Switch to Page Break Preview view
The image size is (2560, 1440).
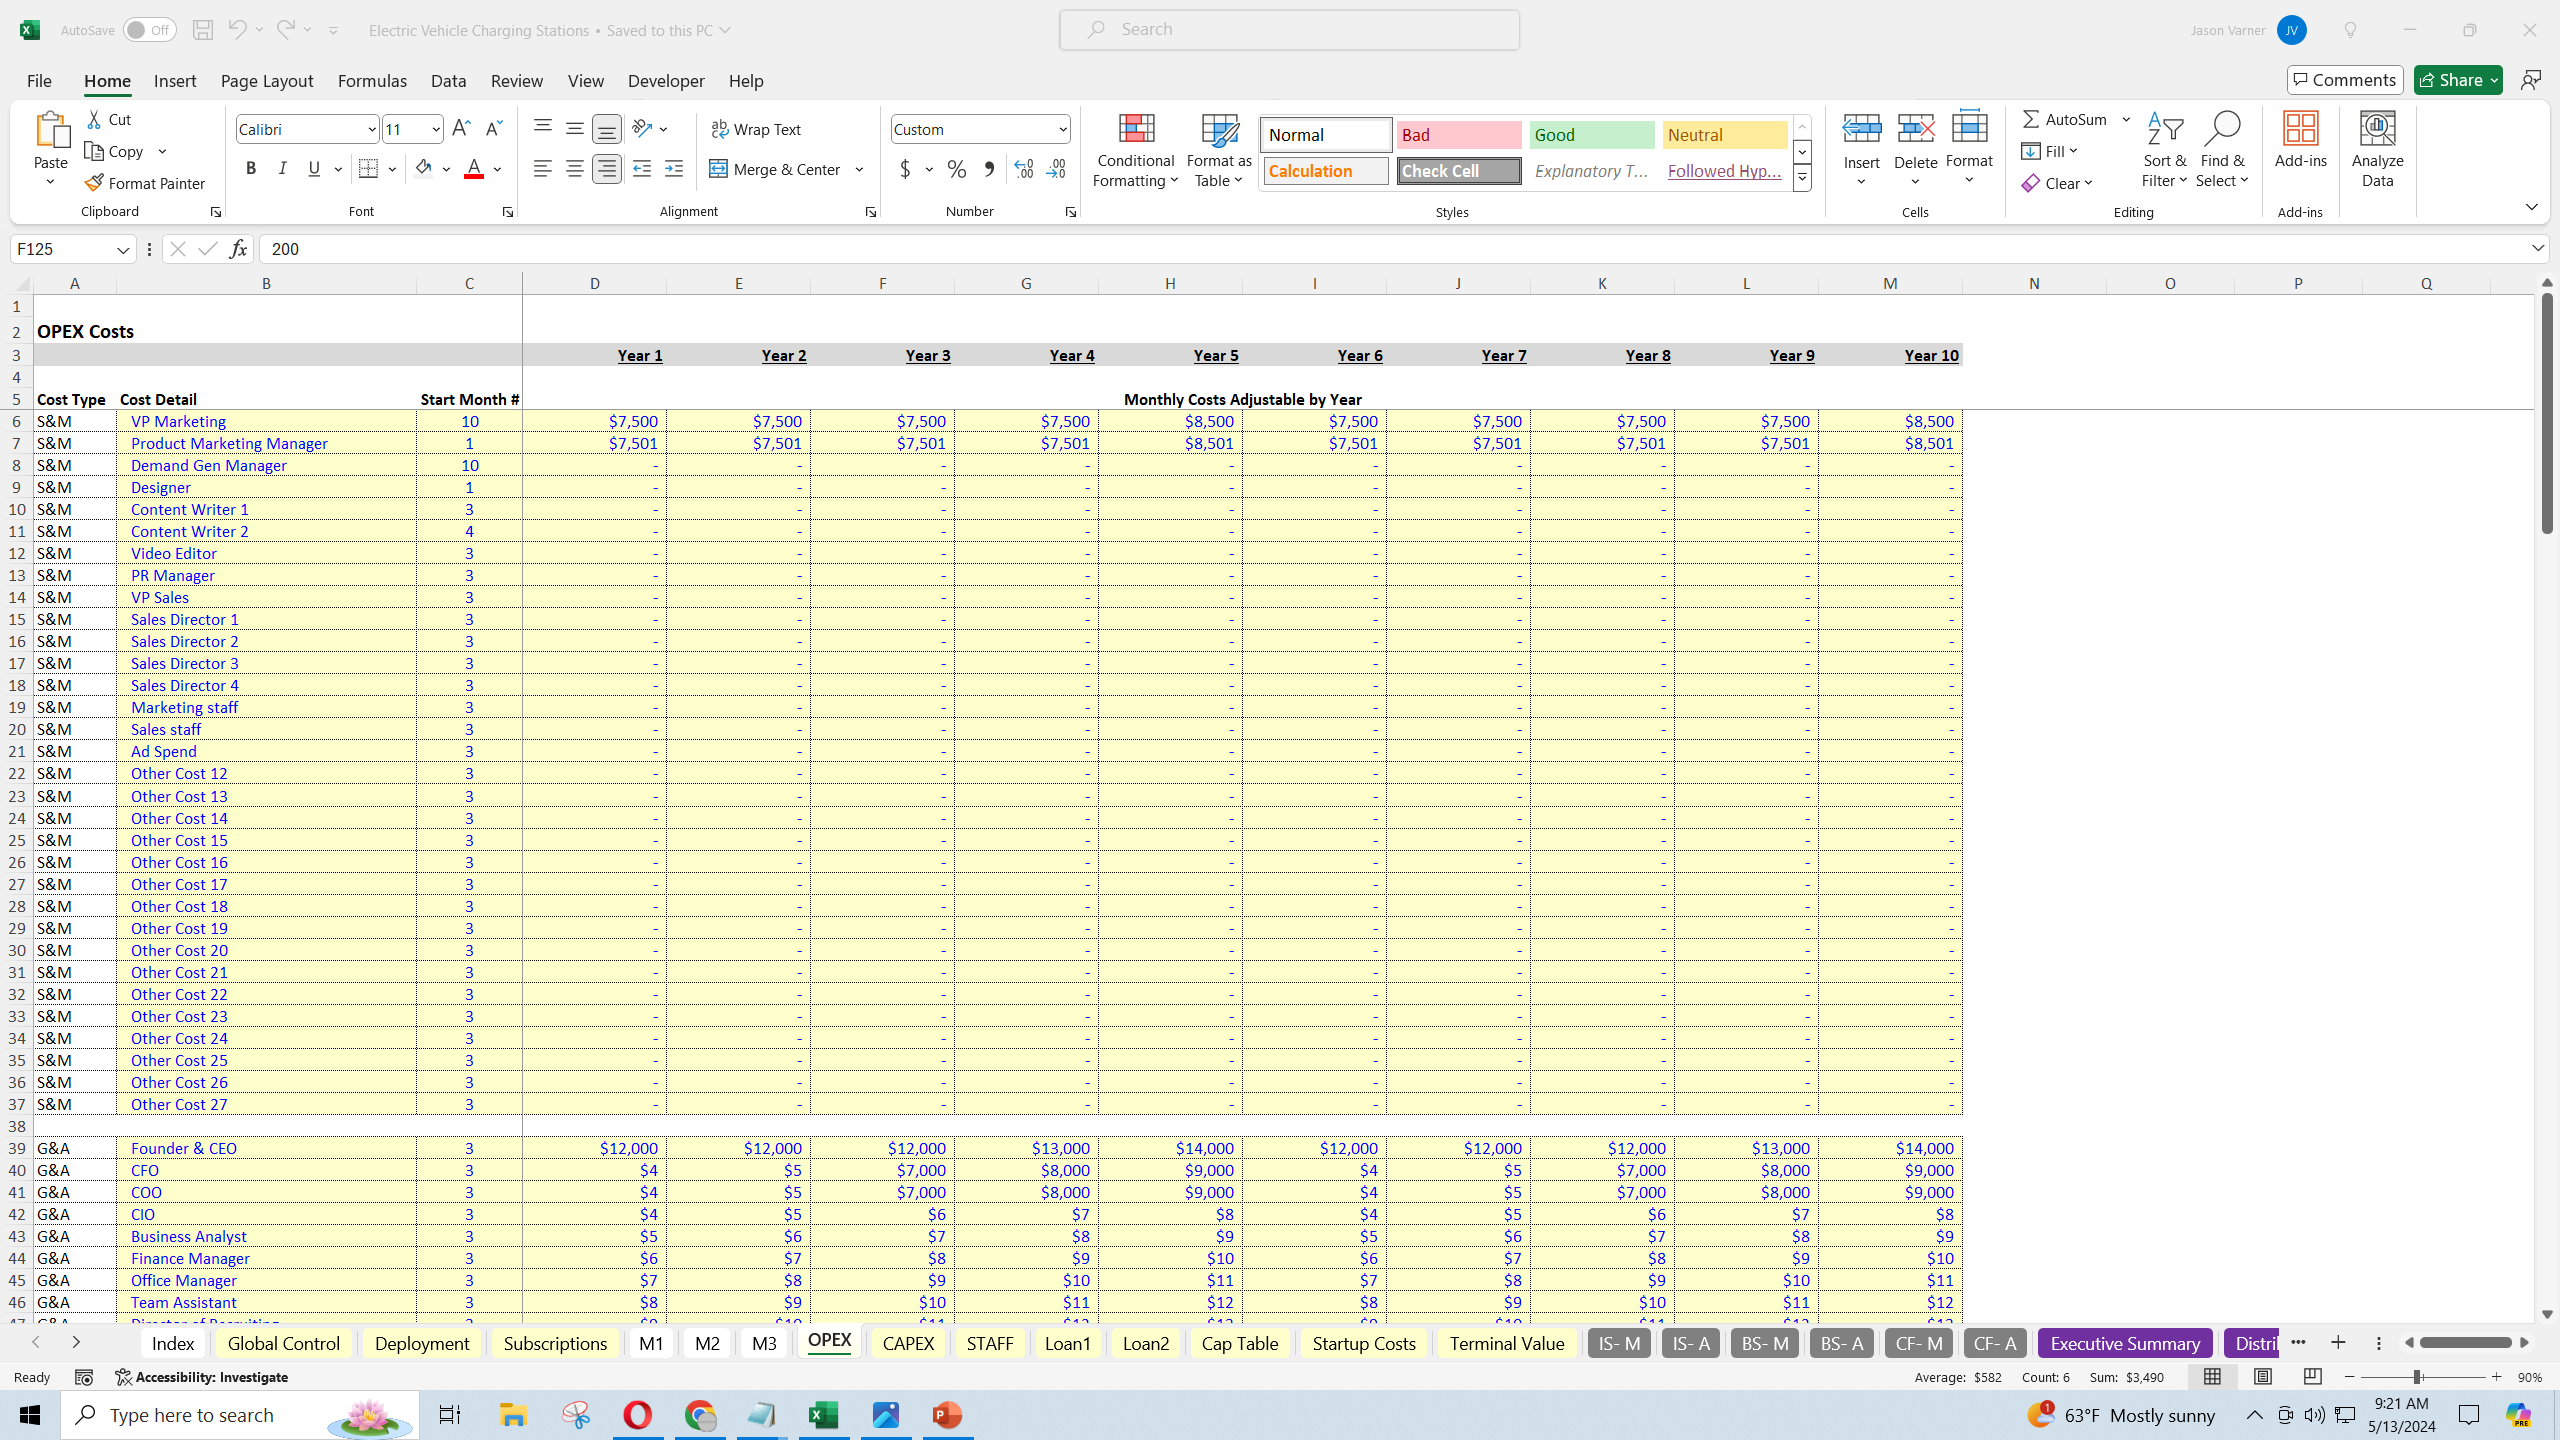2313,1377
